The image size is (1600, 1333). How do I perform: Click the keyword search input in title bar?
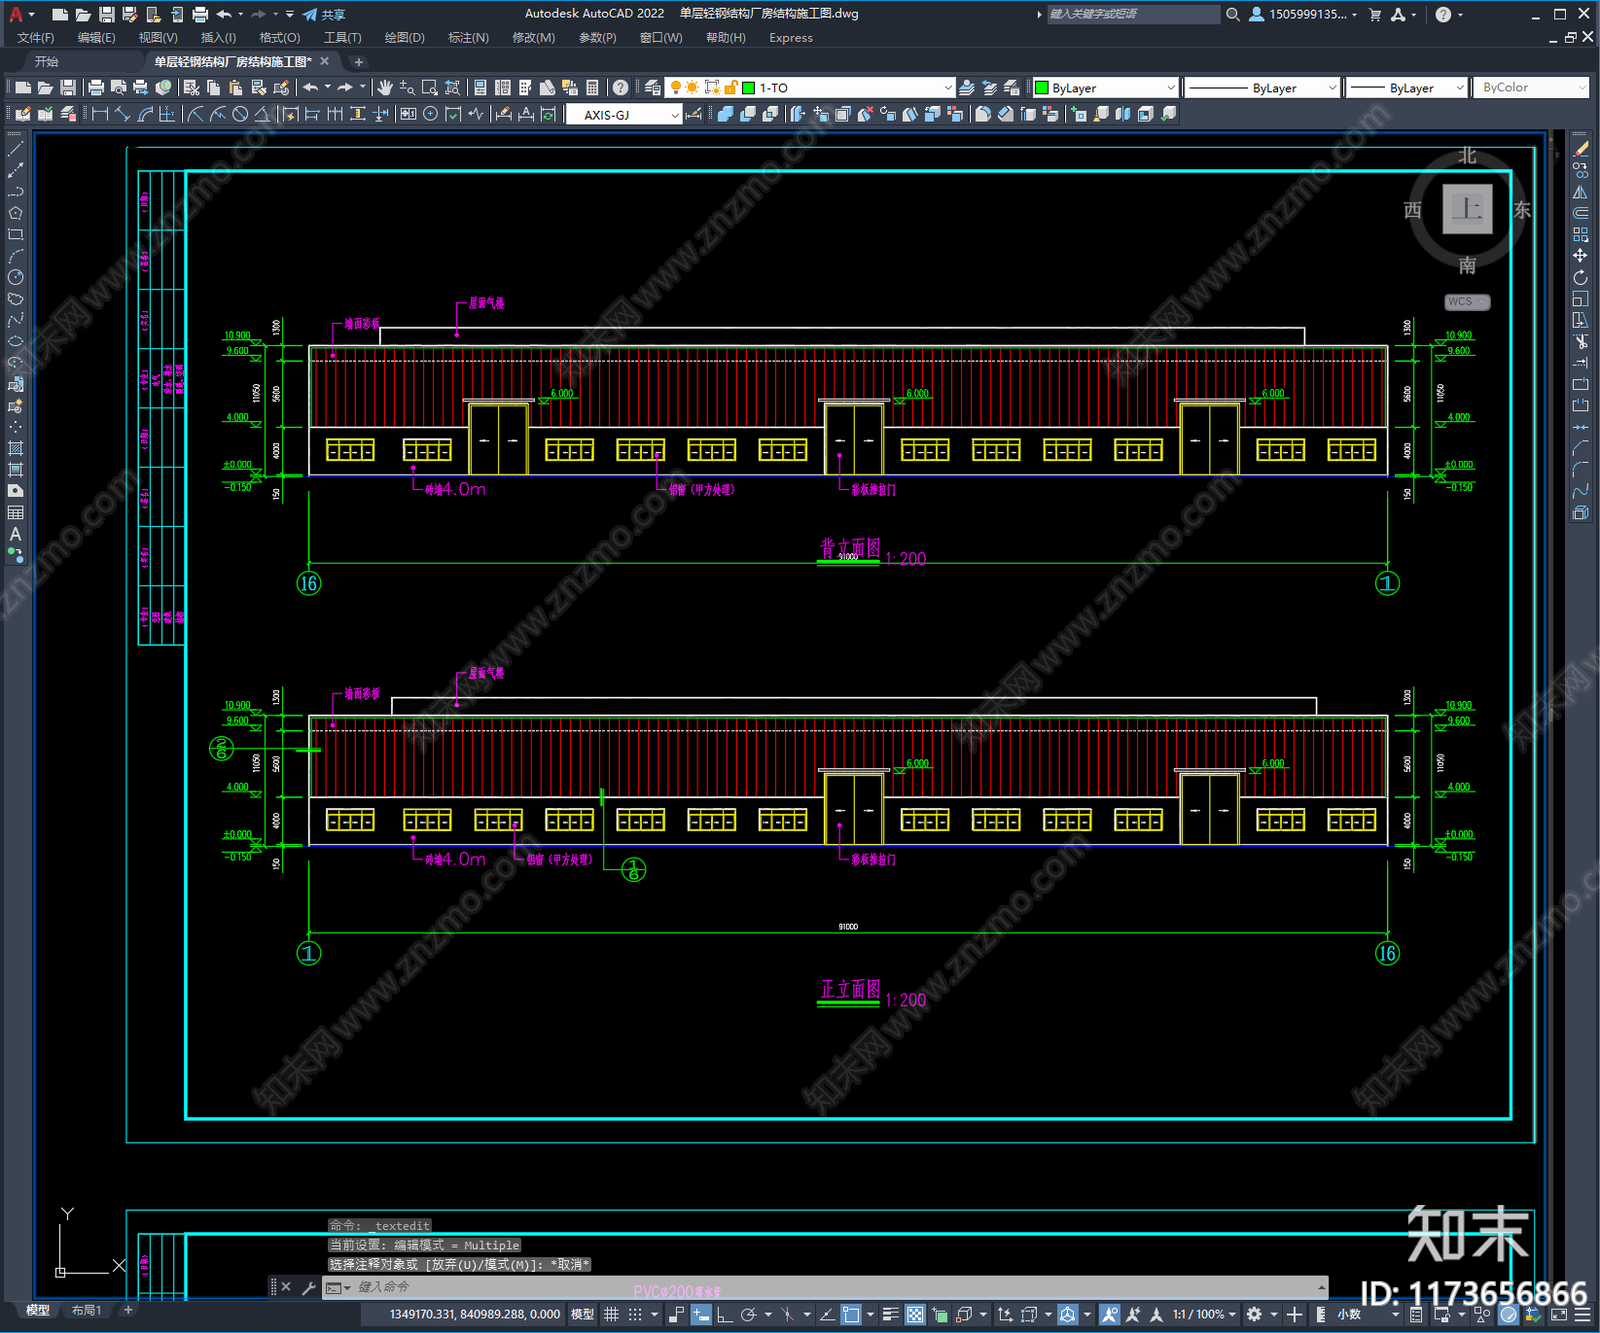[x=1133, y=14]
